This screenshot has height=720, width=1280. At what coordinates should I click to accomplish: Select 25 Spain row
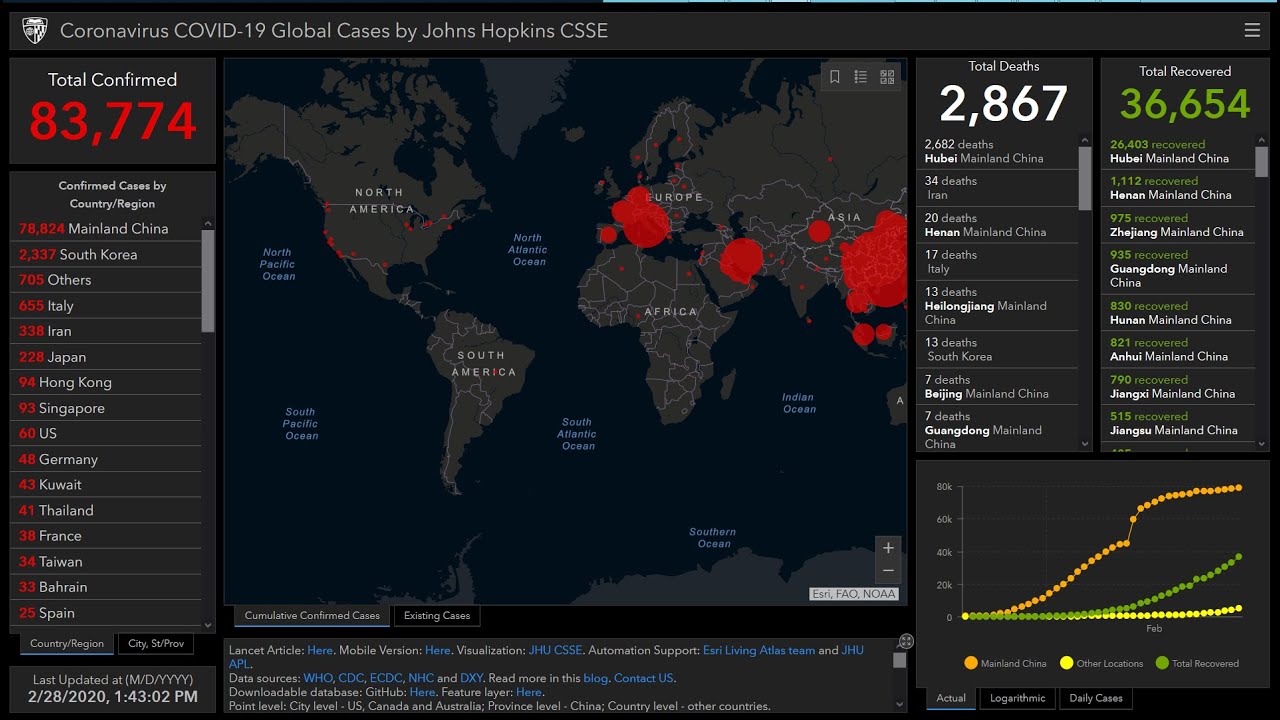point(106,613)
